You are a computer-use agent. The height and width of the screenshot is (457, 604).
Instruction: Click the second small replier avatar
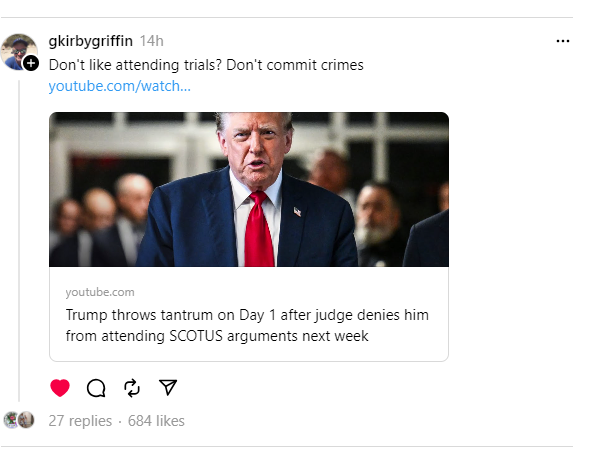click(26, 420)
